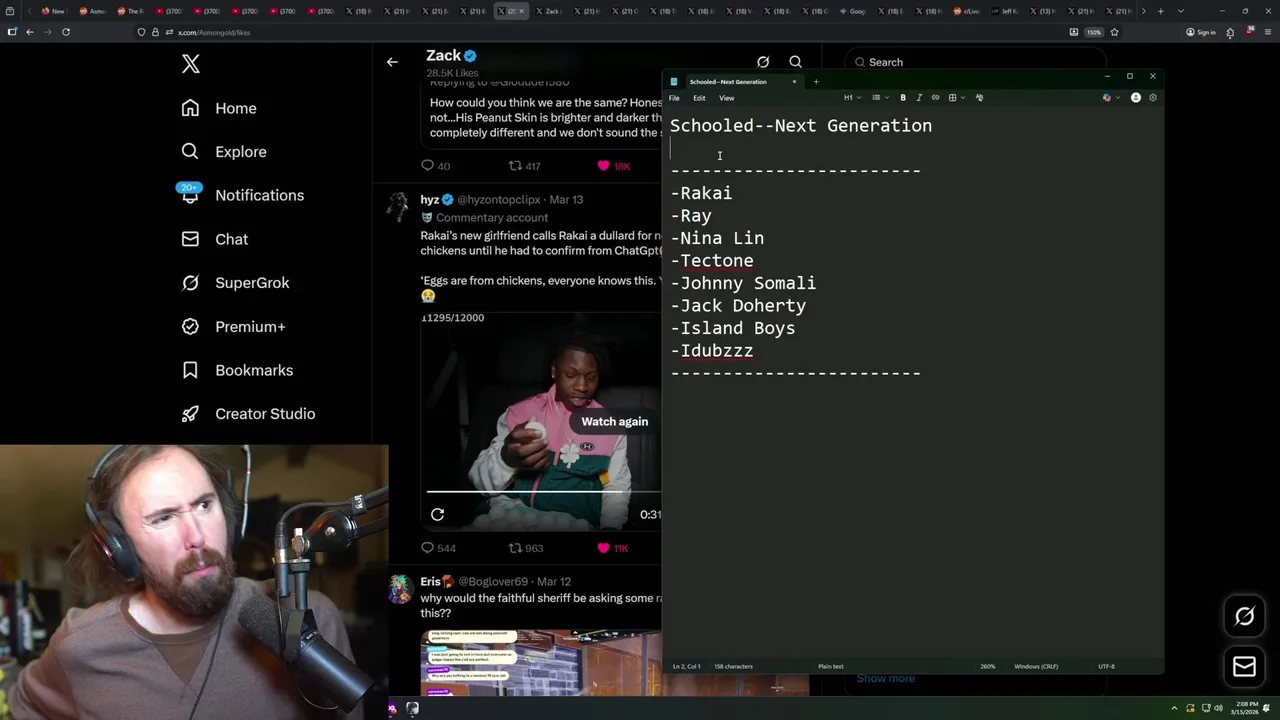Click Plain text in Notepad status bar
The image size is (1280, 720).
[x=831, y=666]
